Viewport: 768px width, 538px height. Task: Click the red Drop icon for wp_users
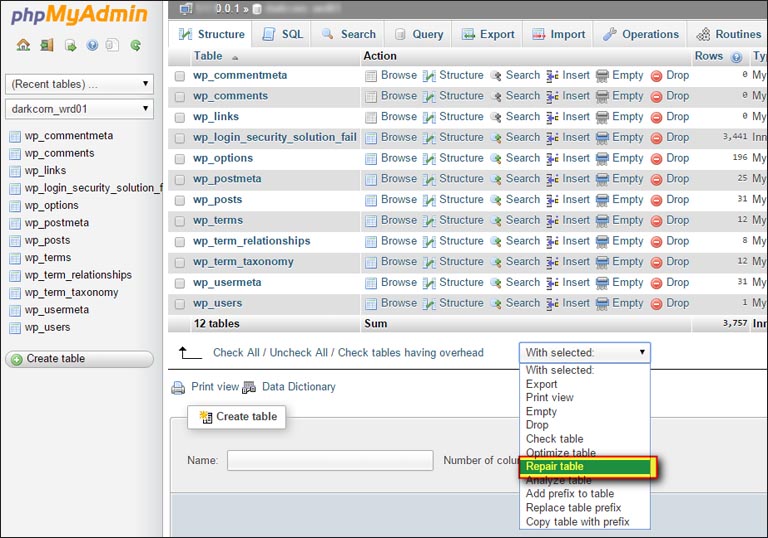(656, 304)
